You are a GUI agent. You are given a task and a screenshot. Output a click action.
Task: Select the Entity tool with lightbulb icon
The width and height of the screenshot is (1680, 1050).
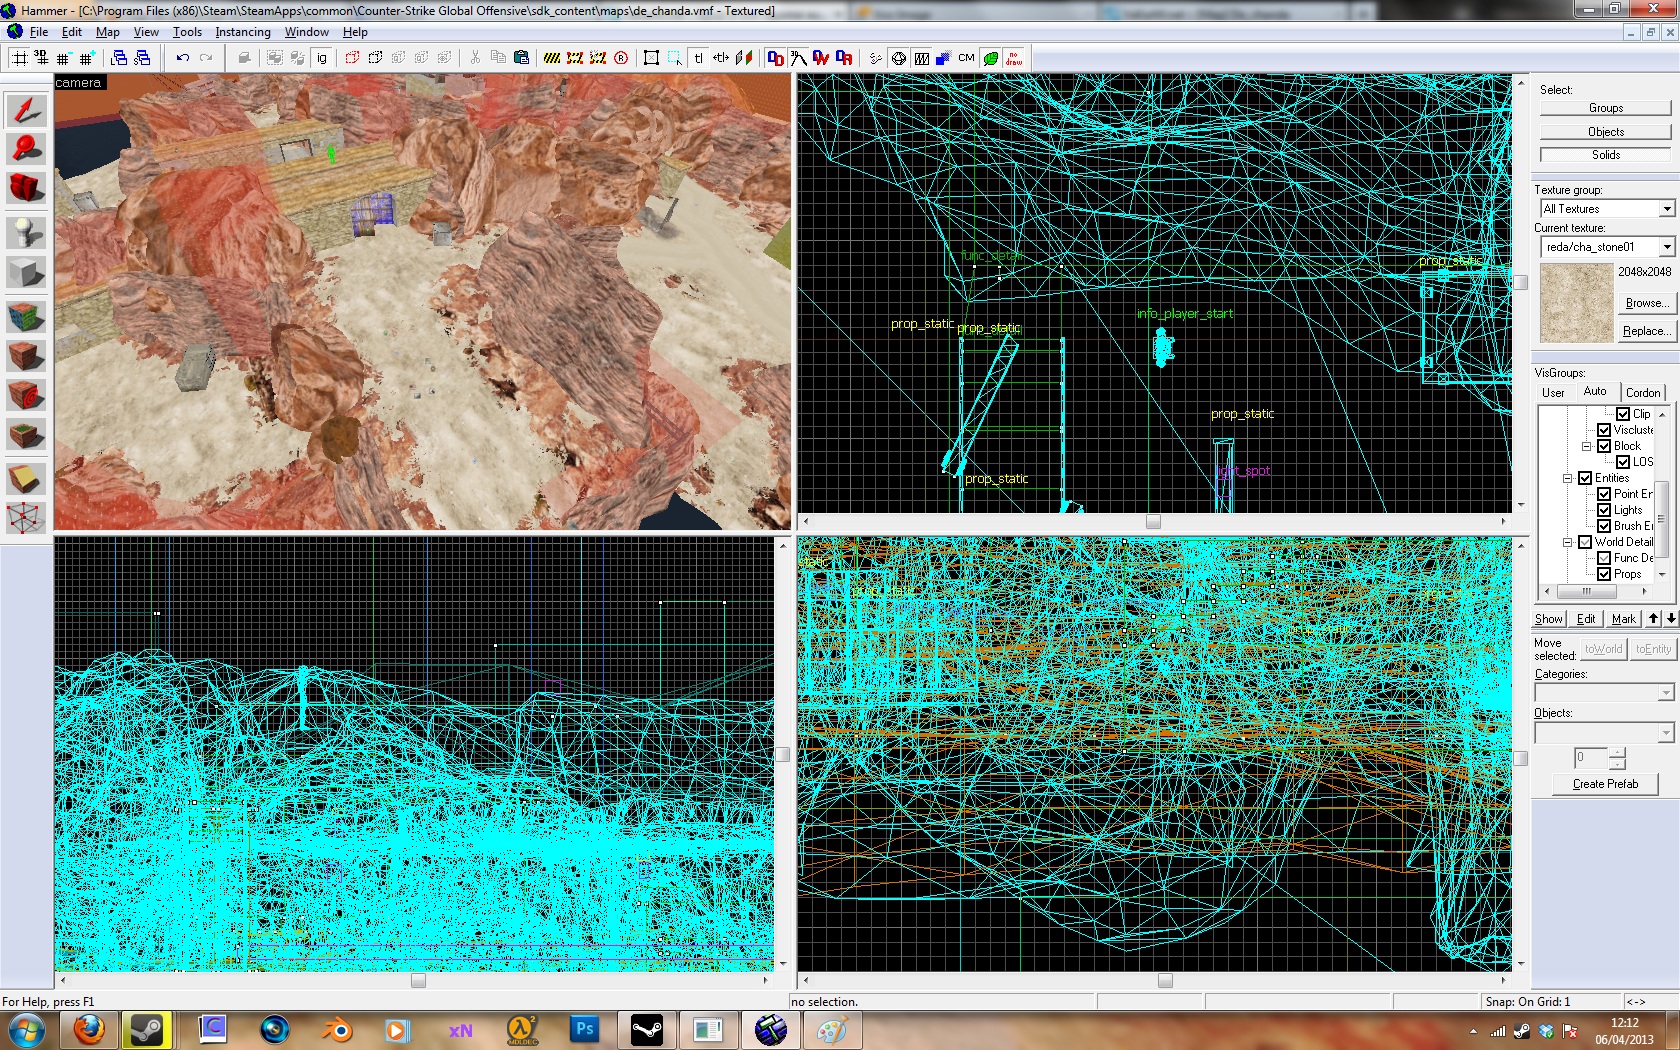click(26, 233)
